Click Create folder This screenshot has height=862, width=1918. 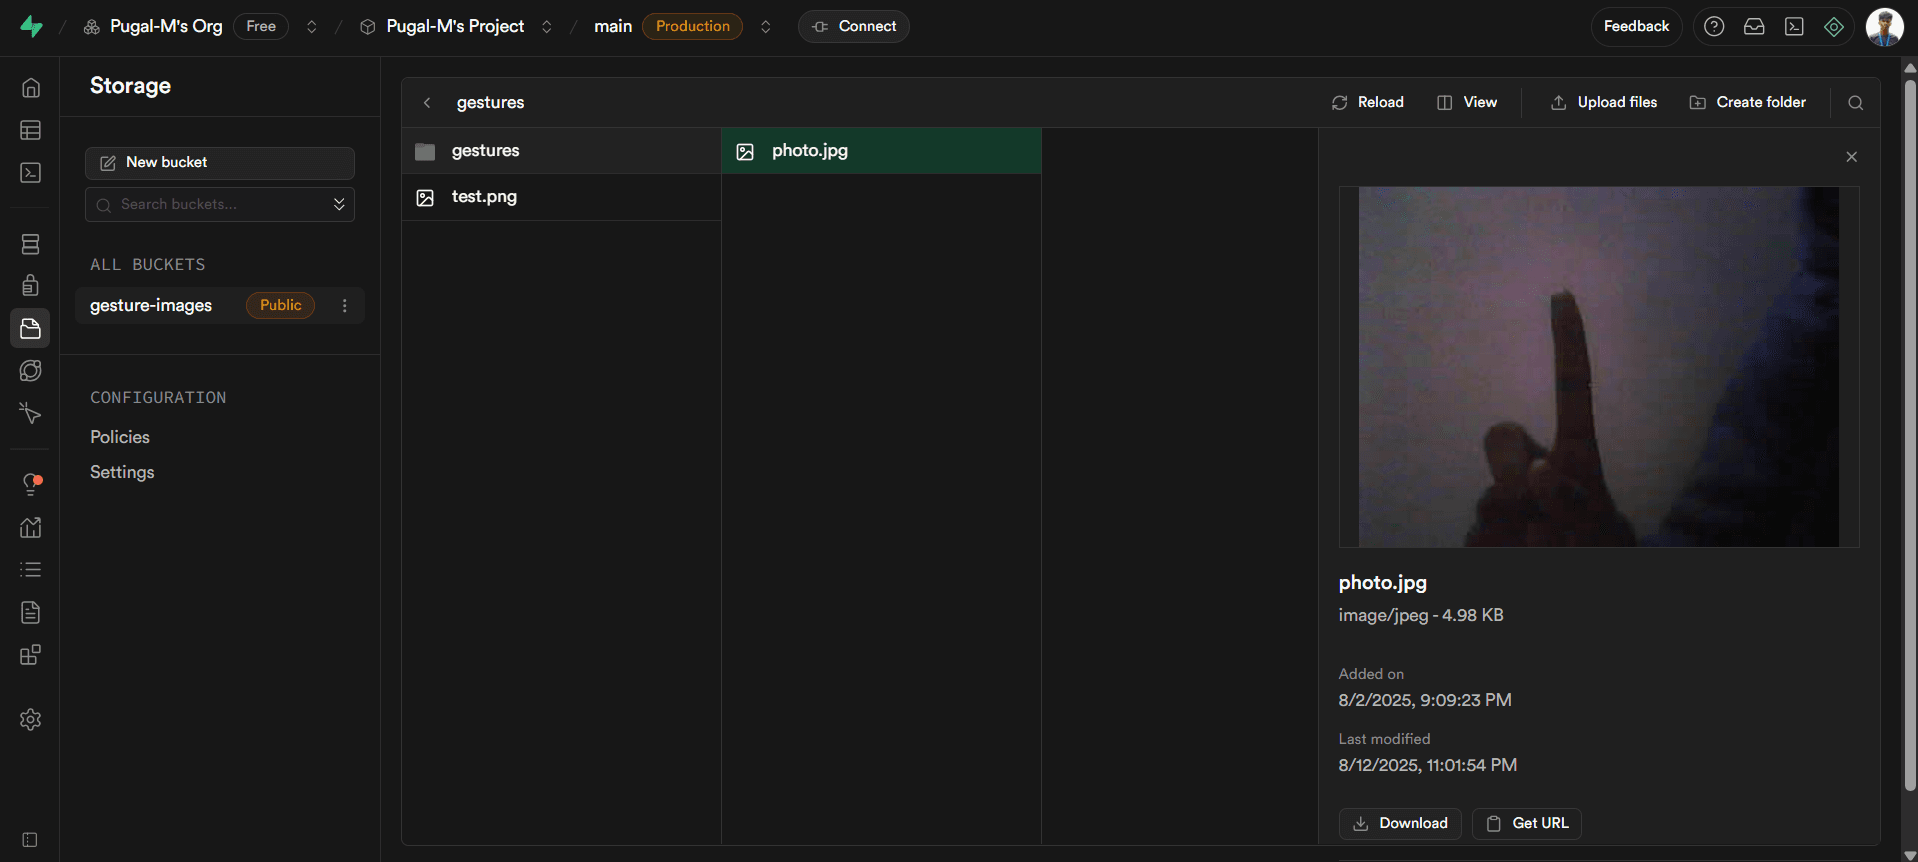point(1748,103)
